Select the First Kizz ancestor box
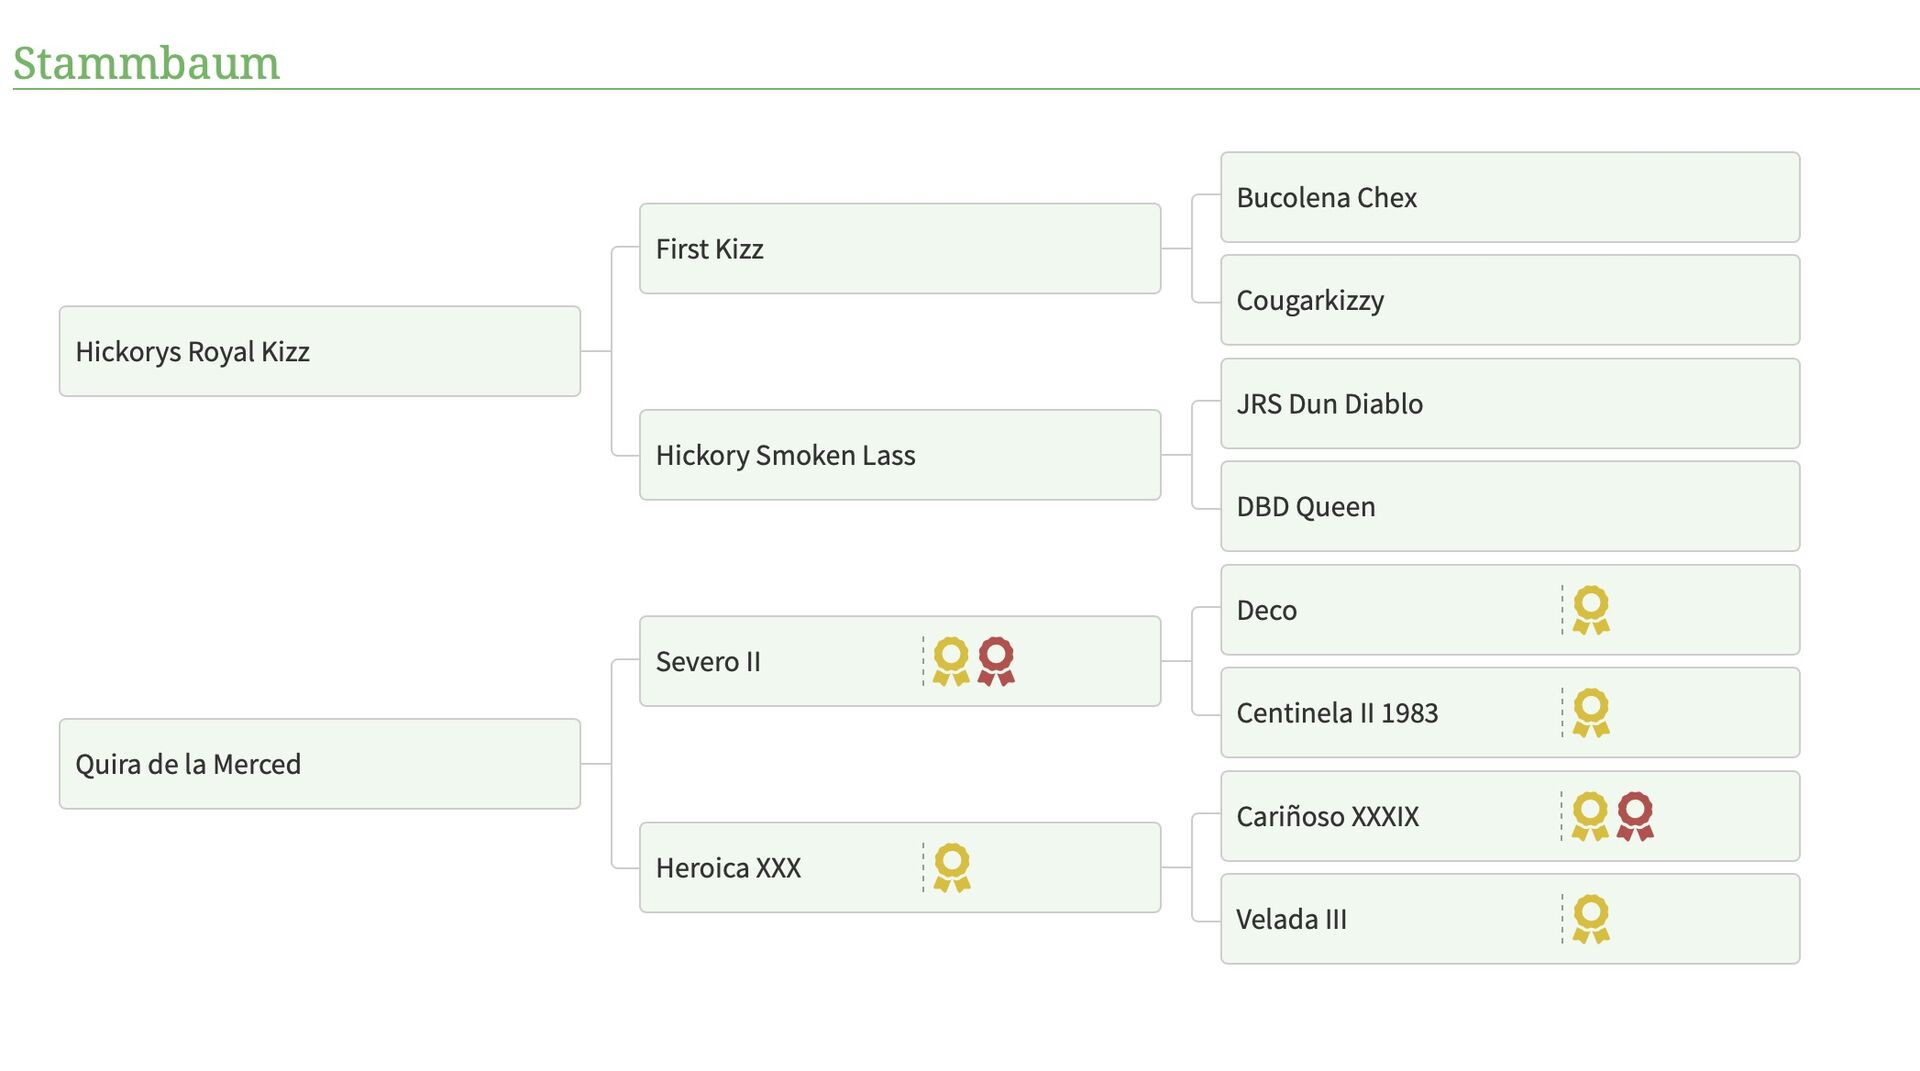The height and width of the screenshot is (1071, 1920). click(x=900, y=248)
